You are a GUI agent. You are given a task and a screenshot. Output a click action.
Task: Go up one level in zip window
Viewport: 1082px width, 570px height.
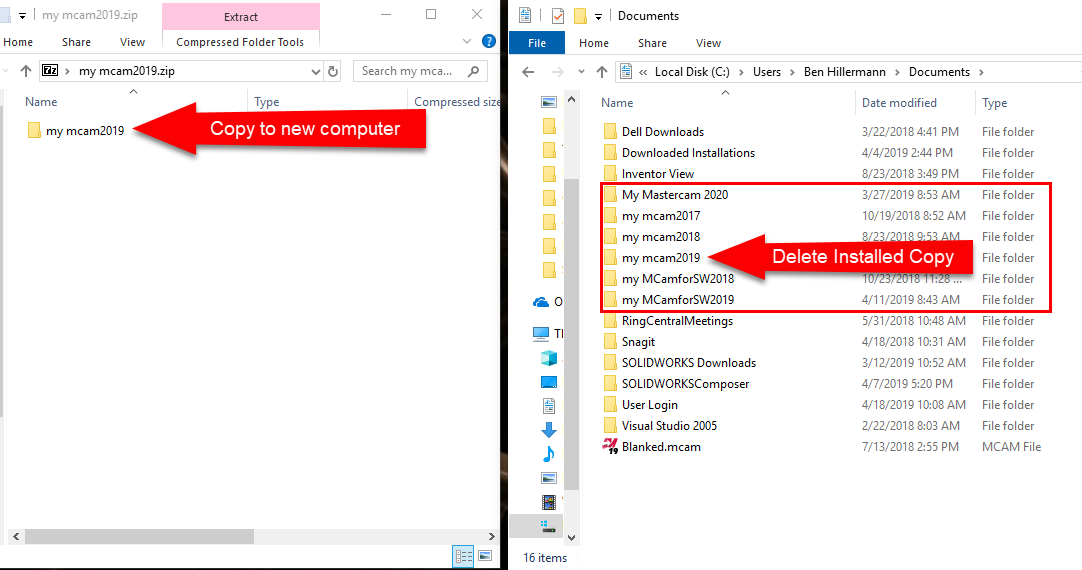26,70
